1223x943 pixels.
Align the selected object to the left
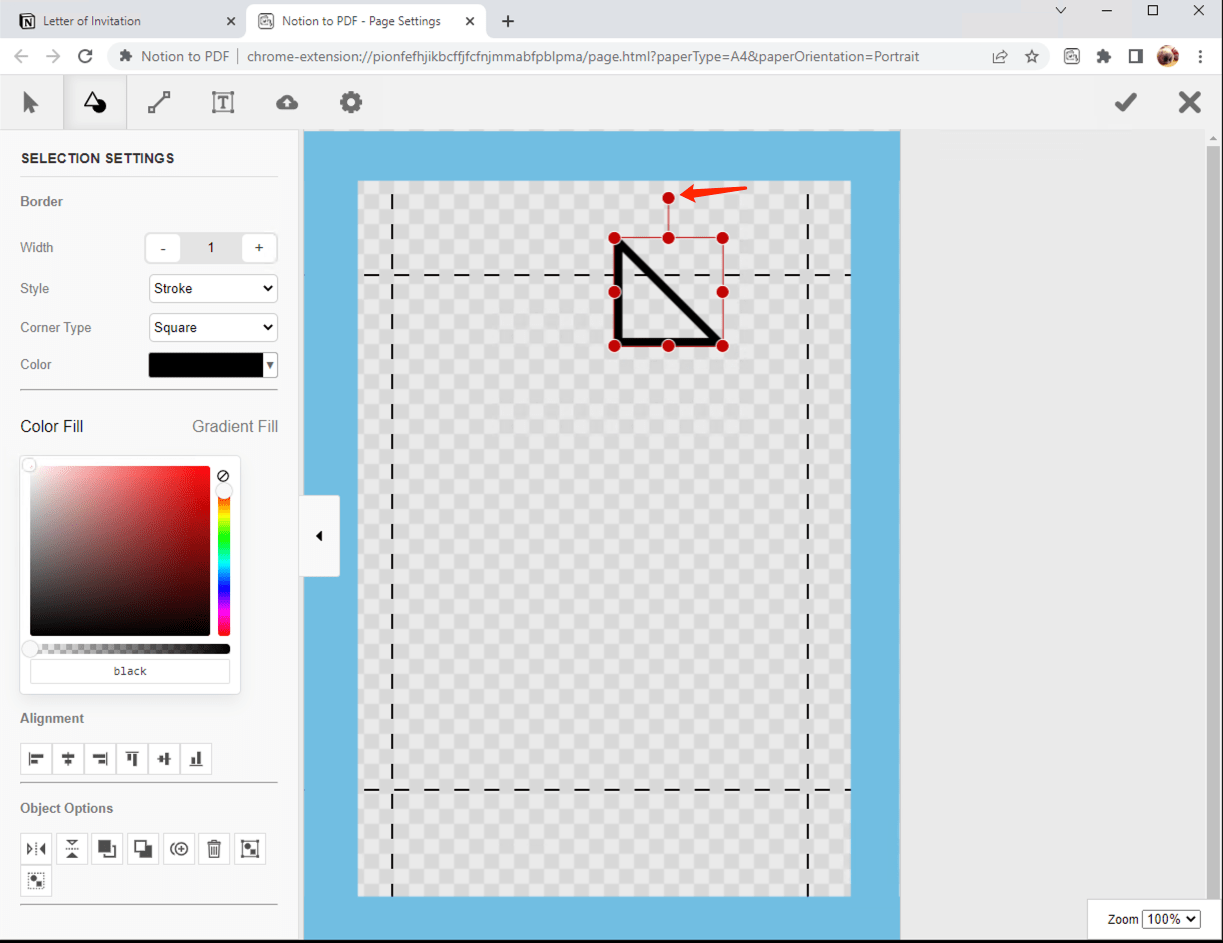(36, 758)
